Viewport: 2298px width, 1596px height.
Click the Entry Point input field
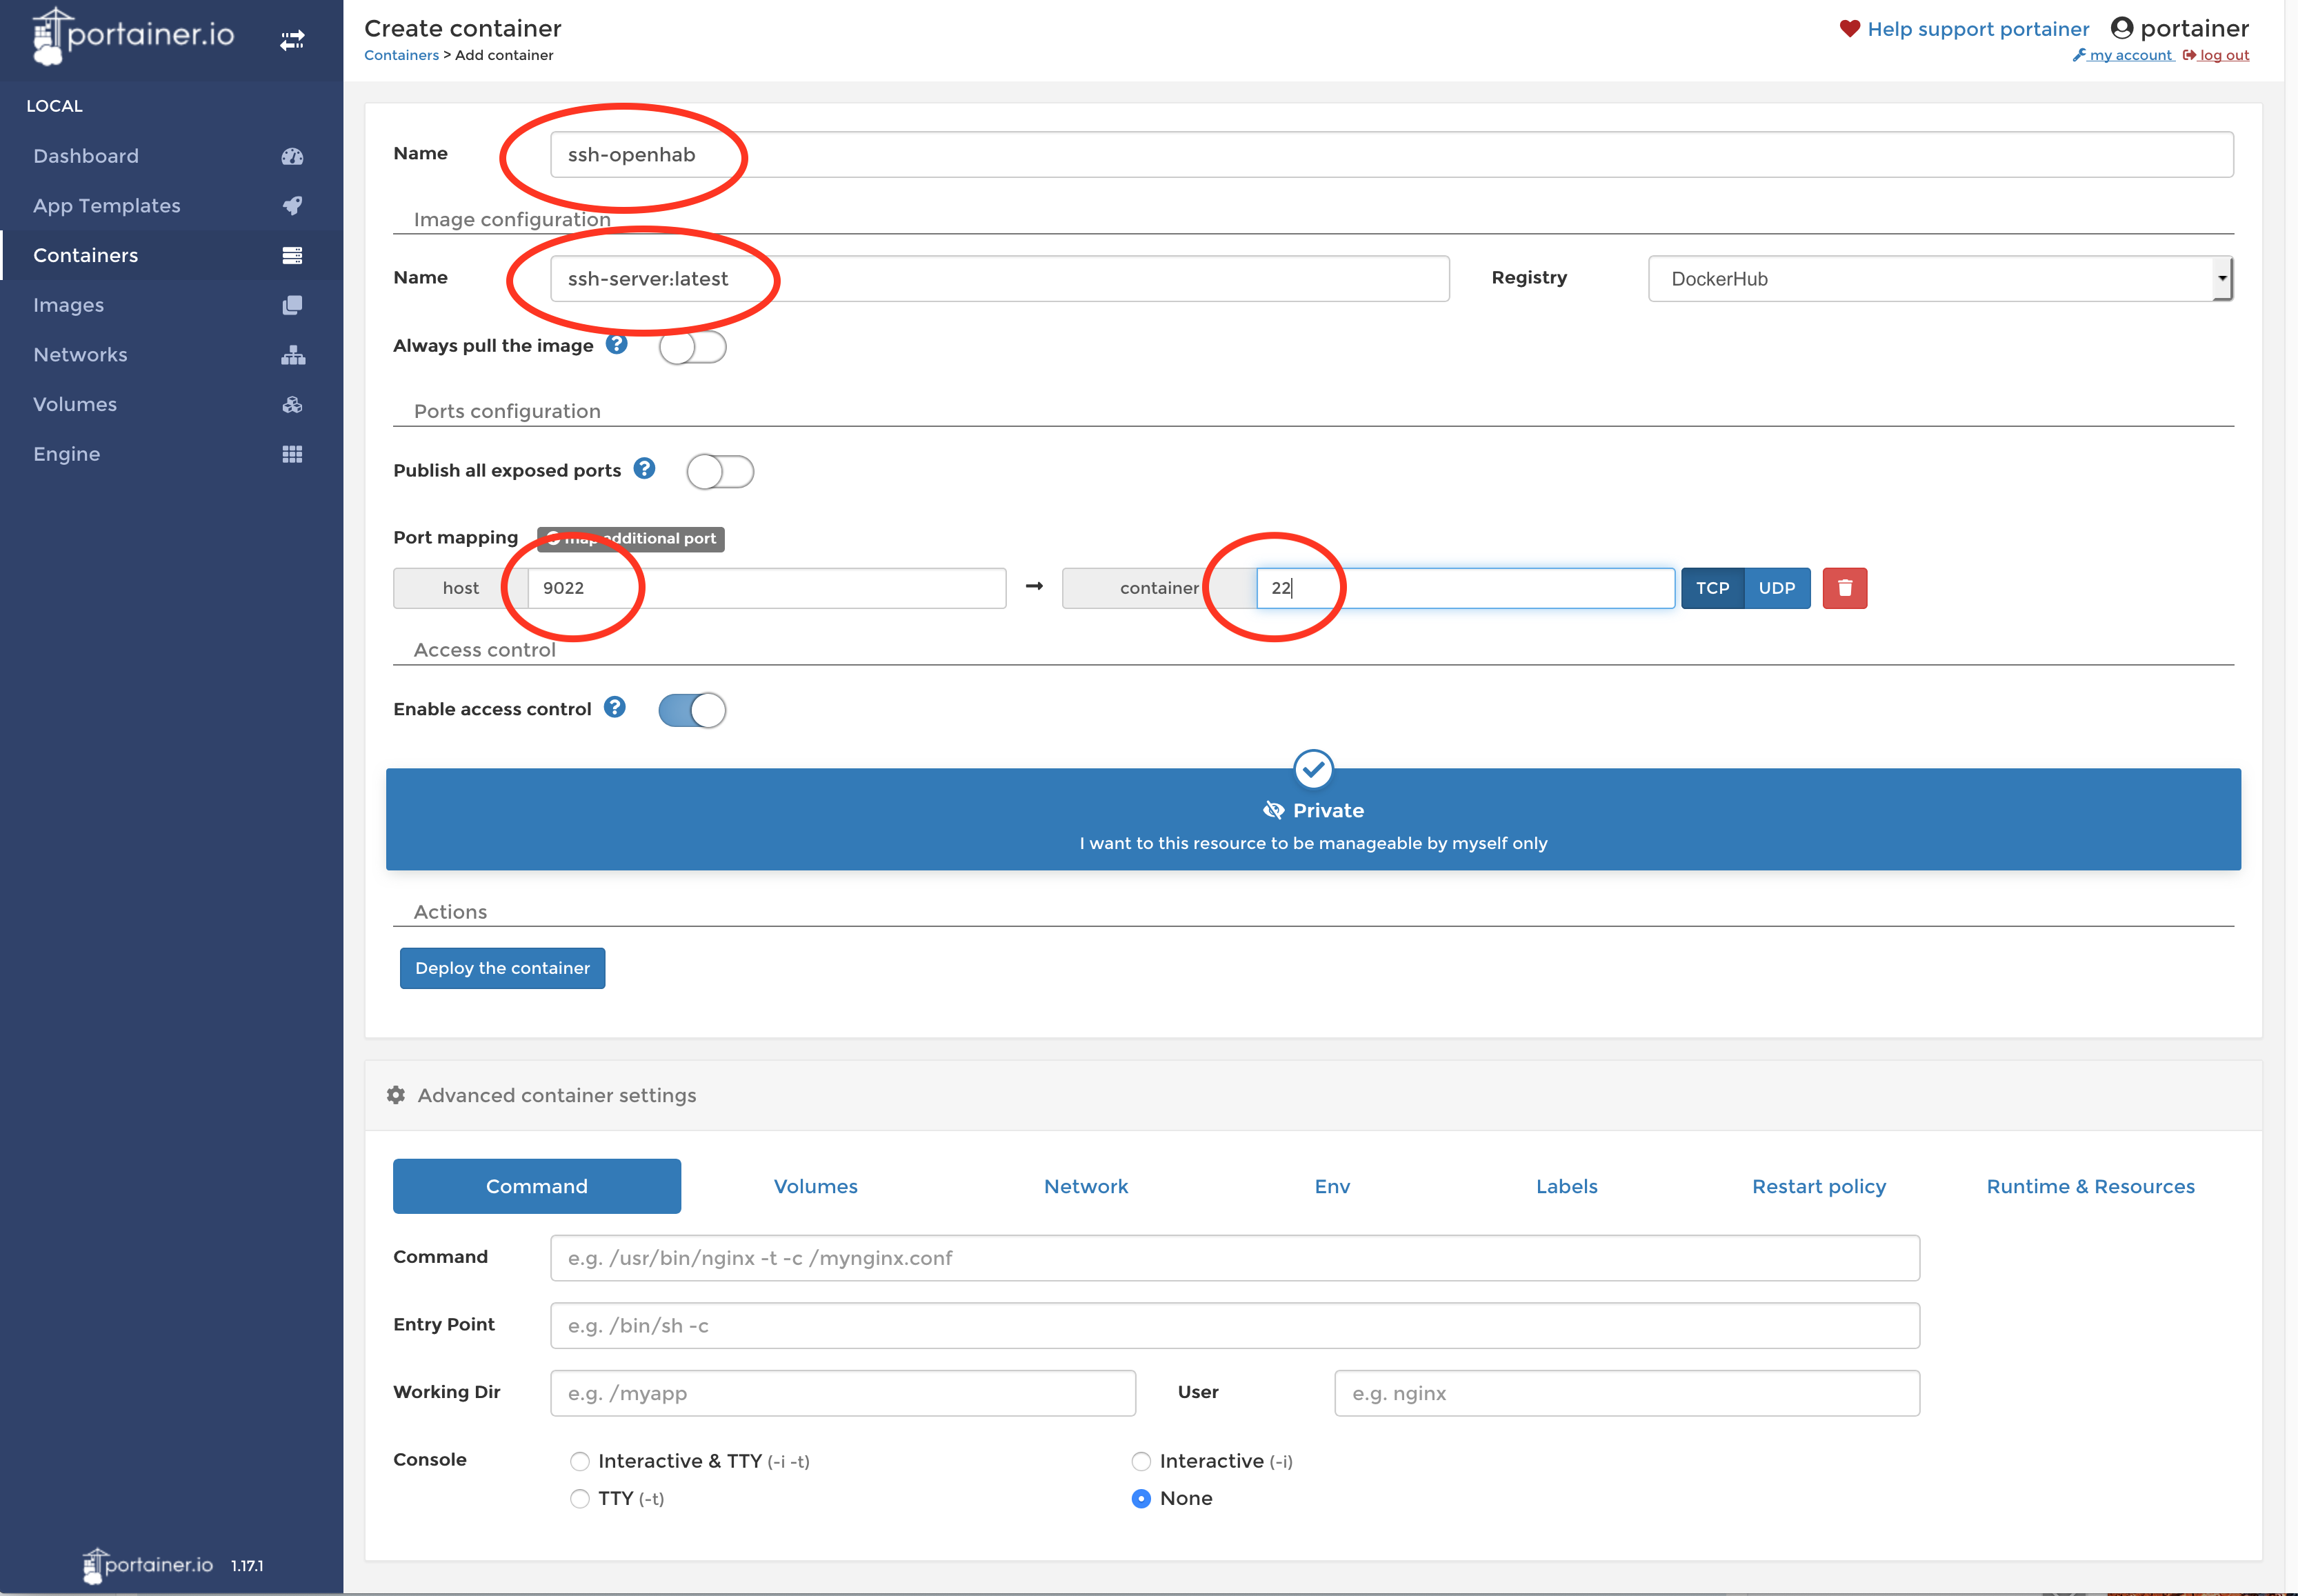1235,1325
